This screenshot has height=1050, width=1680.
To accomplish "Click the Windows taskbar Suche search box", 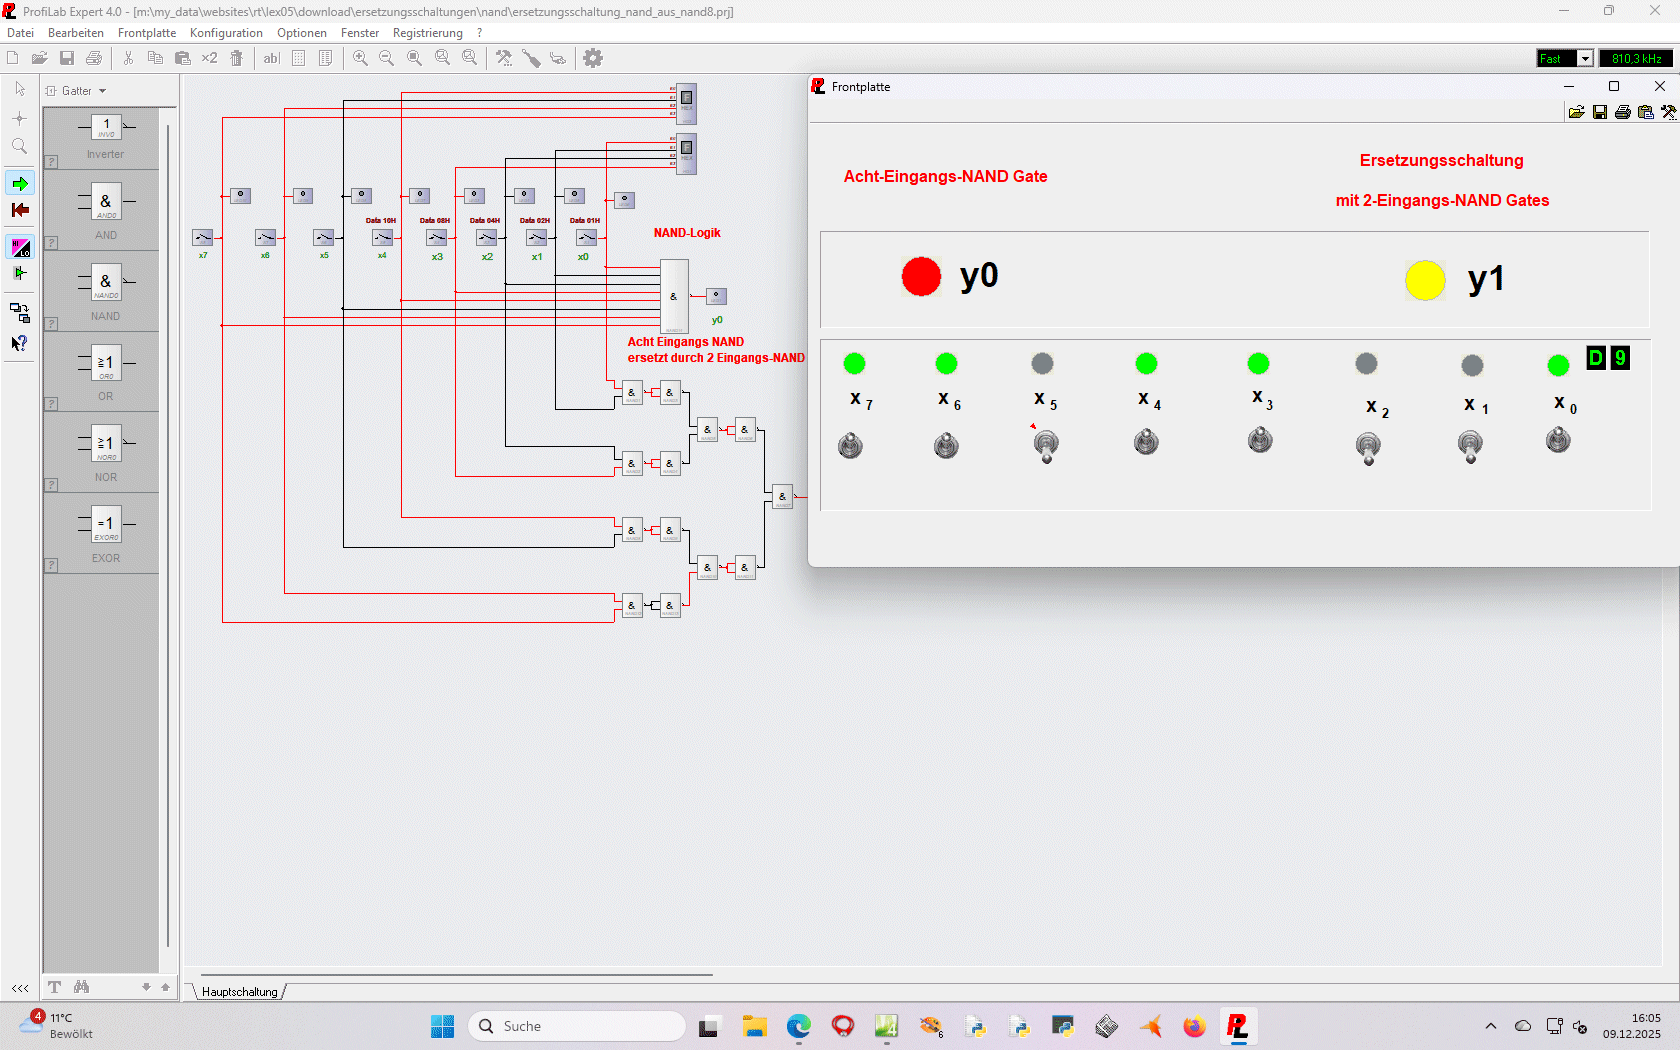I will (x=577, y=1026).
